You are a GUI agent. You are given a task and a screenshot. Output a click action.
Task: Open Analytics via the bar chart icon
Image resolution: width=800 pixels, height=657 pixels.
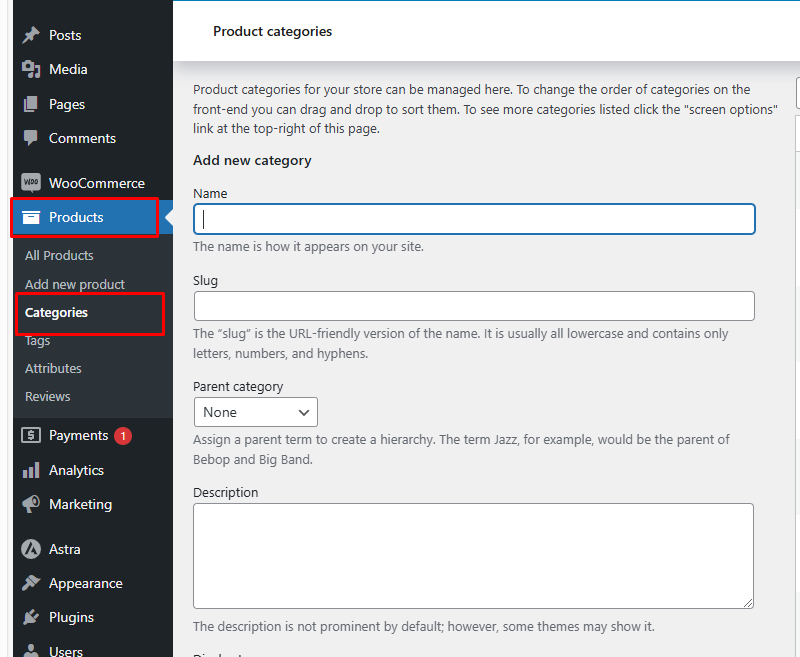pyautogui.click(x=30, y=470)
